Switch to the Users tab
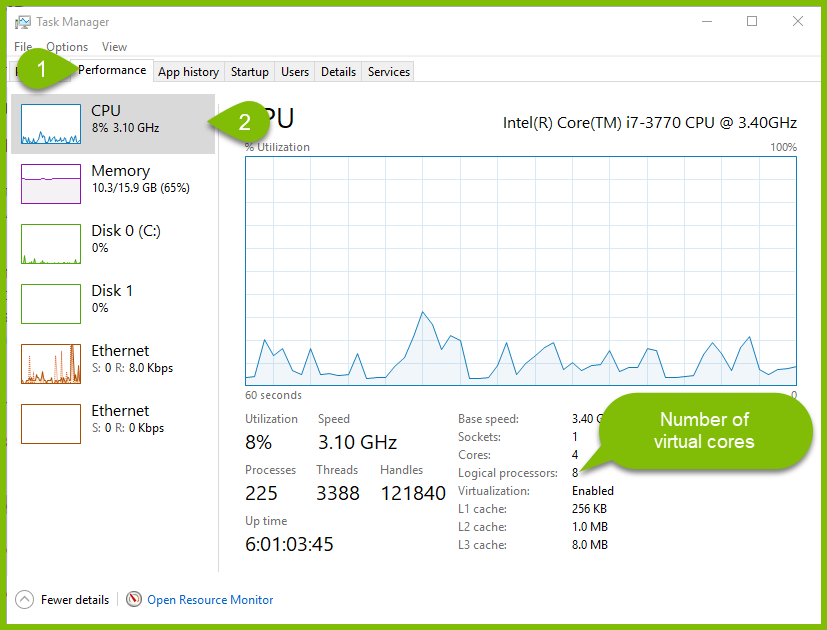Image resolution: width=827 pixels, height=630 pixels. [x=295, y=72]
